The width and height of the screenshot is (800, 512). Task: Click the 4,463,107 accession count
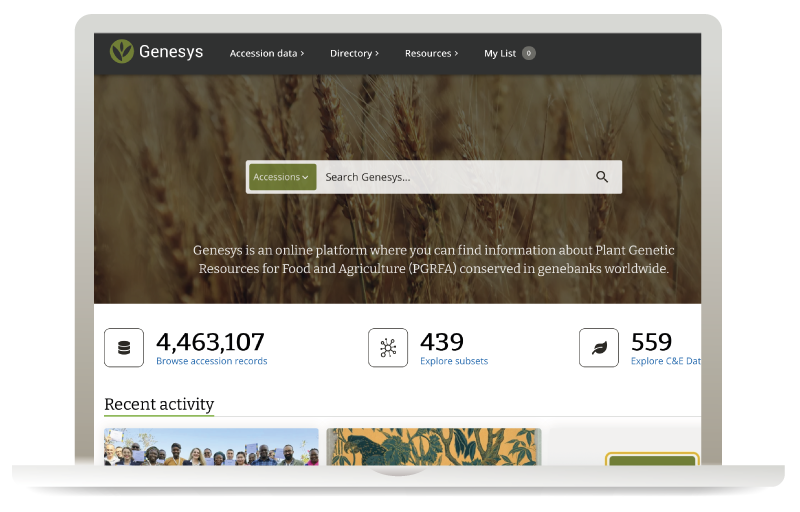tap(210, 341)
